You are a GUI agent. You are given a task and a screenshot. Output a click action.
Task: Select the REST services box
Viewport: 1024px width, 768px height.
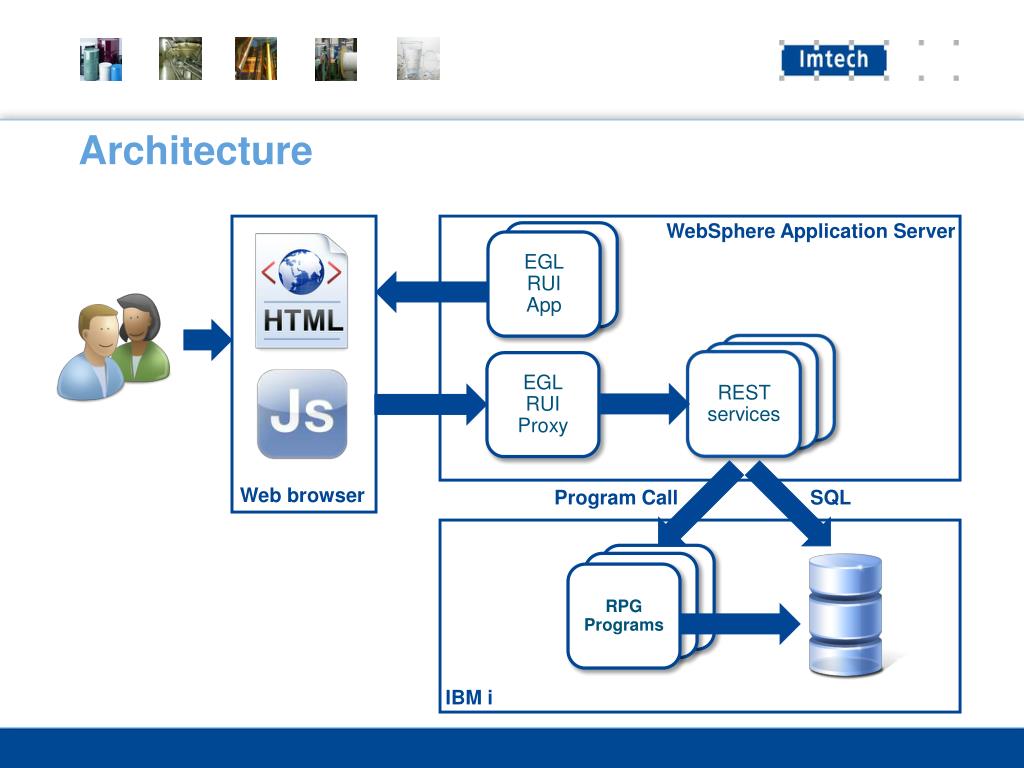click(x=744, y=404)
